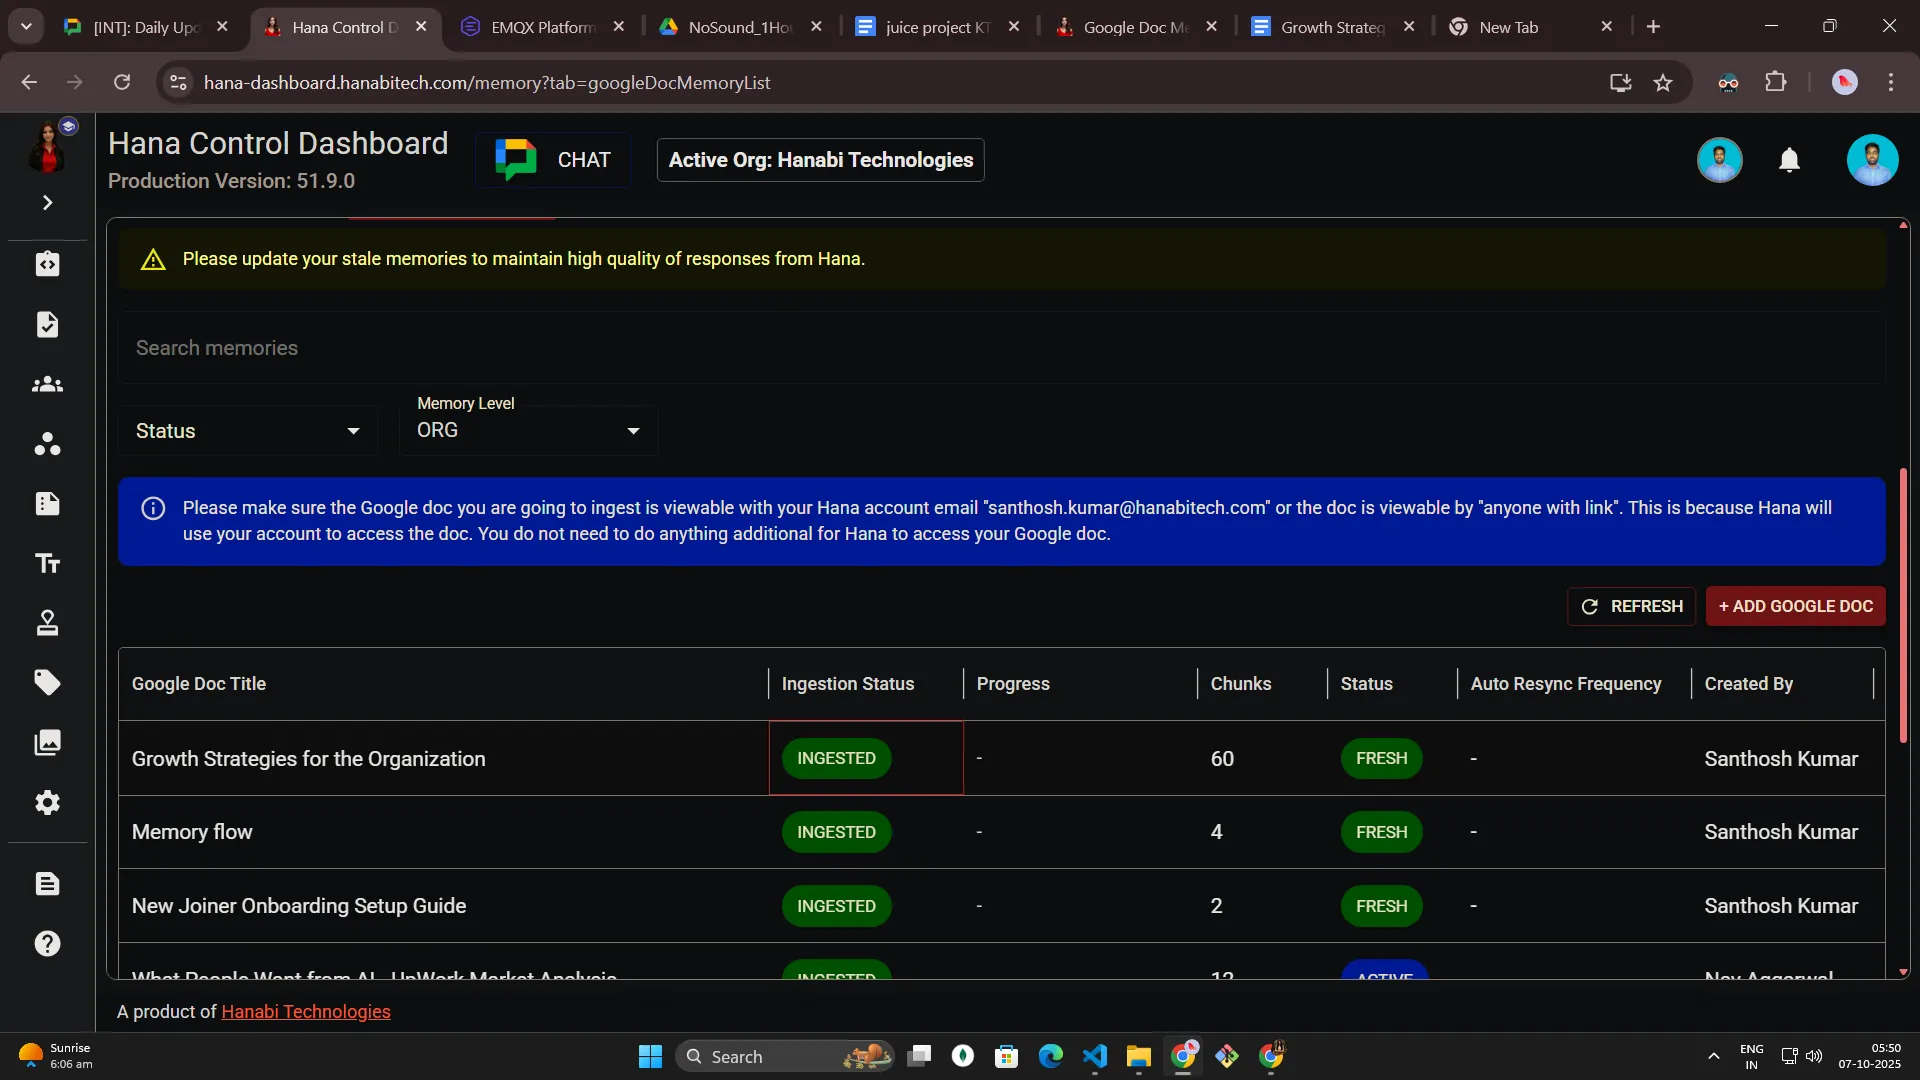Switch to the EMQX Platform browser tab
This screenshot has height=1080, width=1920.
541,27
